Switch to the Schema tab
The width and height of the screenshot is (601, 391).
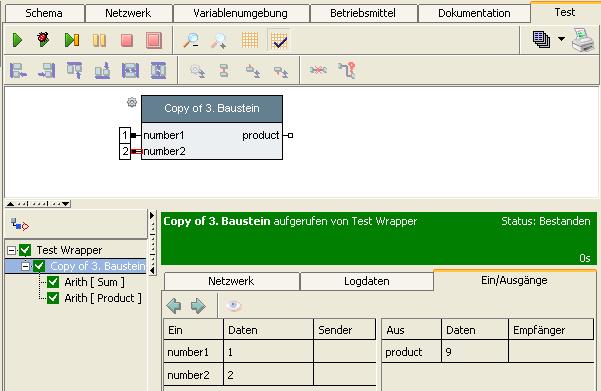pyautogui.click(x=44, y=13)
